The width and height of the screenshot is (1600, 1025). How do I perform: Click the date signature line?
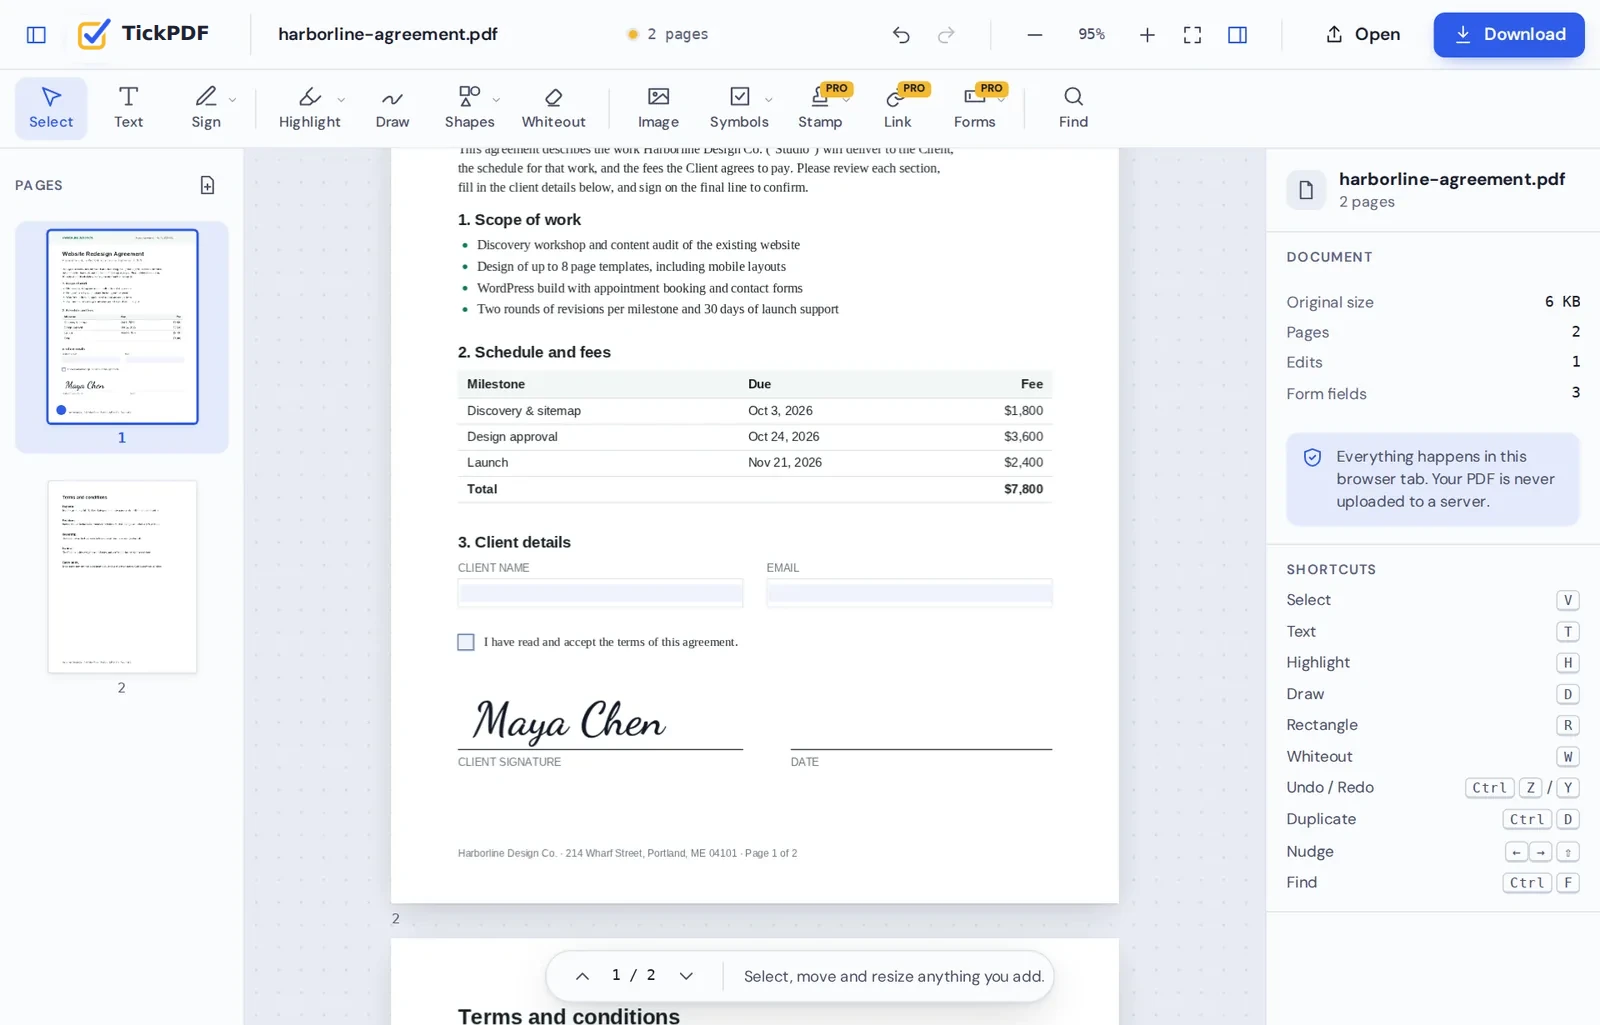click(x=921, y=748)
